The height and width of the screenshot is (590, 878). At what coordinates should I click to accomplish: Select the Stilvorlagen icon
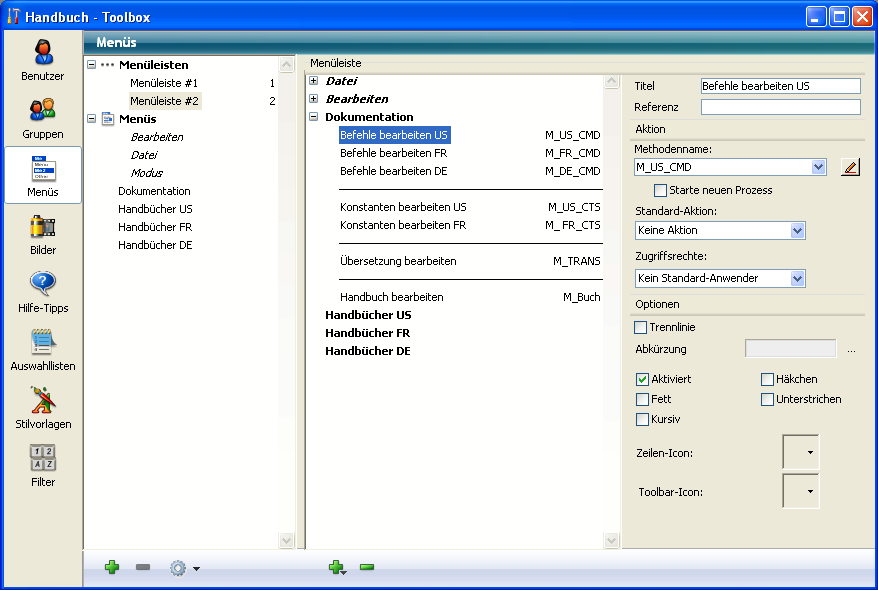(42, 401)
